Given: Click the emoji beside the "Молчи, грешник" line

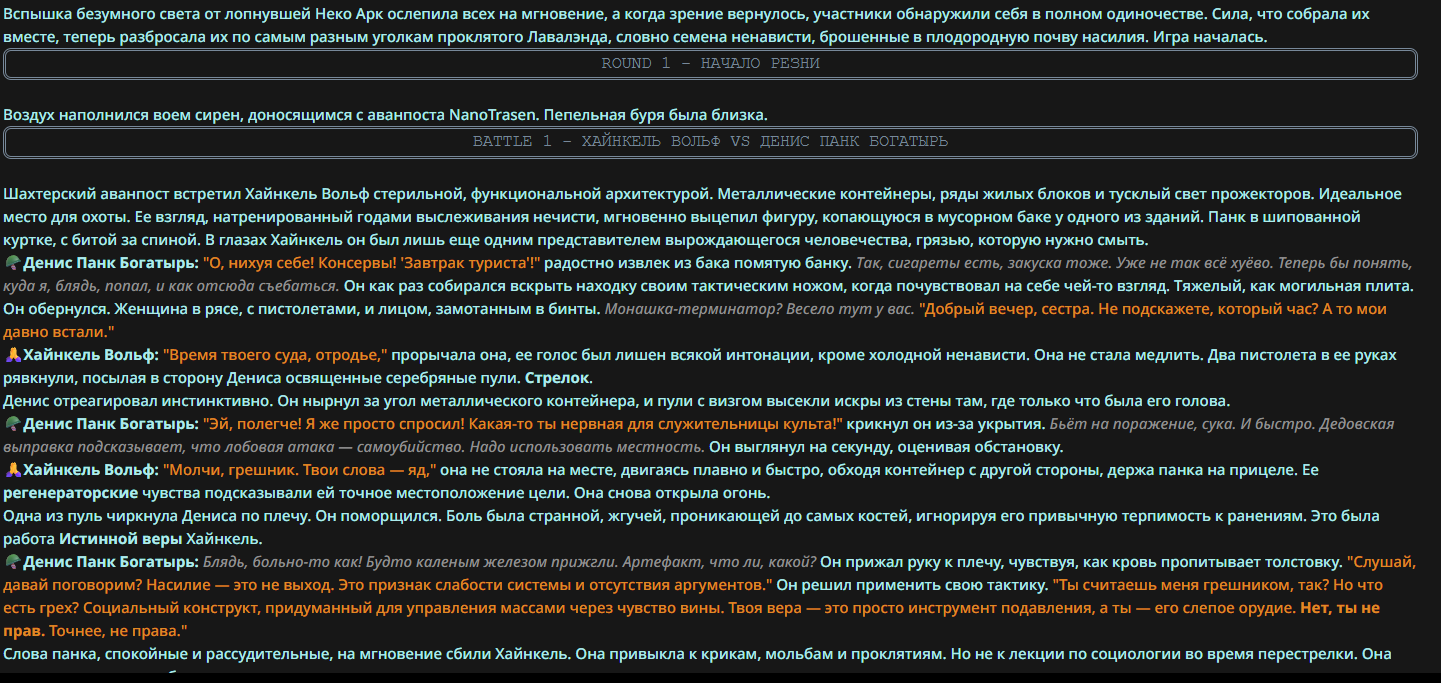Looking at the screenshot, I should pos(13,470).
